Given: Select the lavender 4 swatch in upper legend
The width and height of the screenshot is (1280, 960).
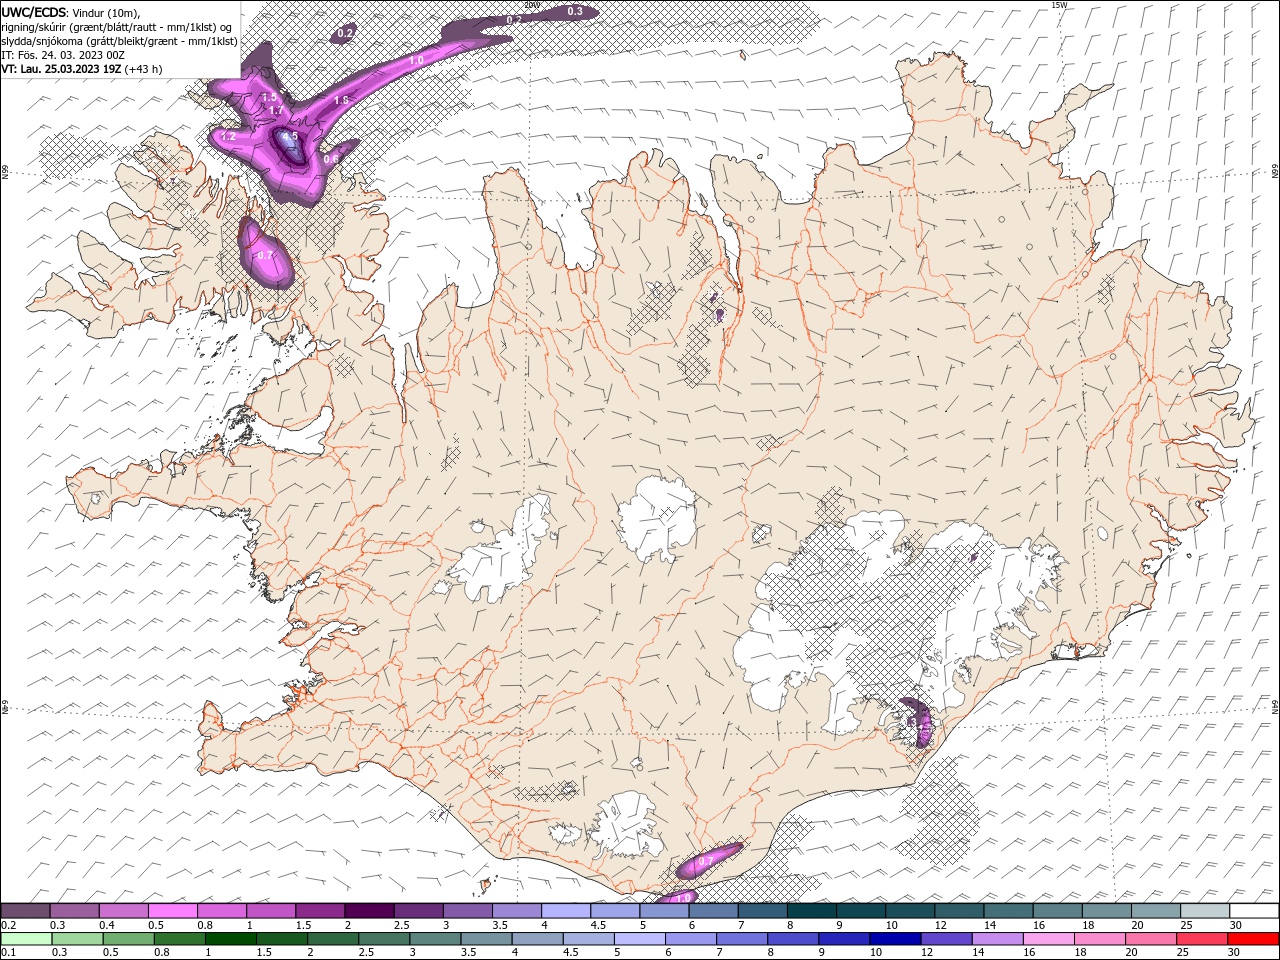Looking at the screenshot, I should 564,911.
